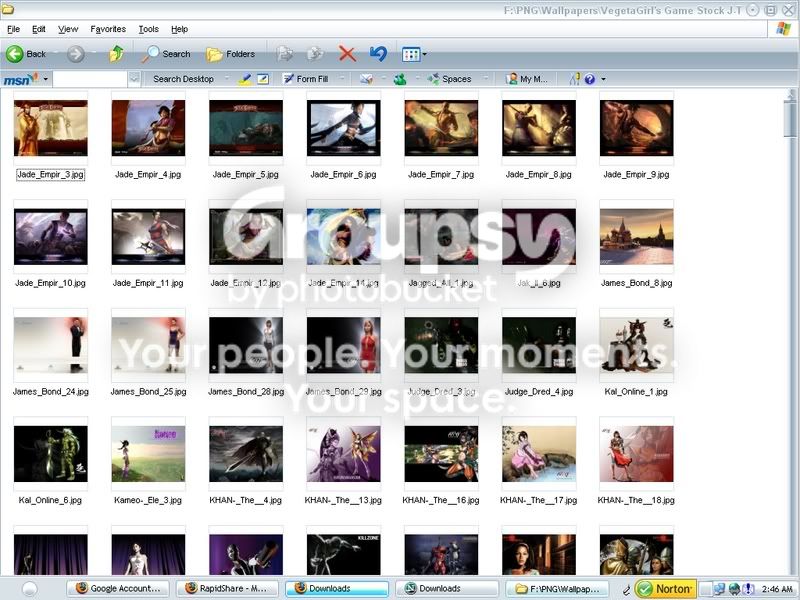Select the James_Bond_8.jpg thumbnail

tap(636, 236)
